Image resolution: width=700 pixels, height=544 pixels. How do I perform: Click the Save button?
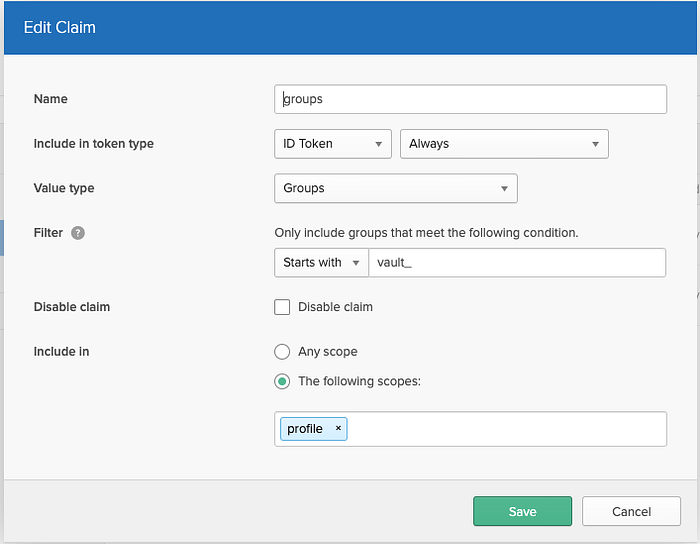[522, 511]
